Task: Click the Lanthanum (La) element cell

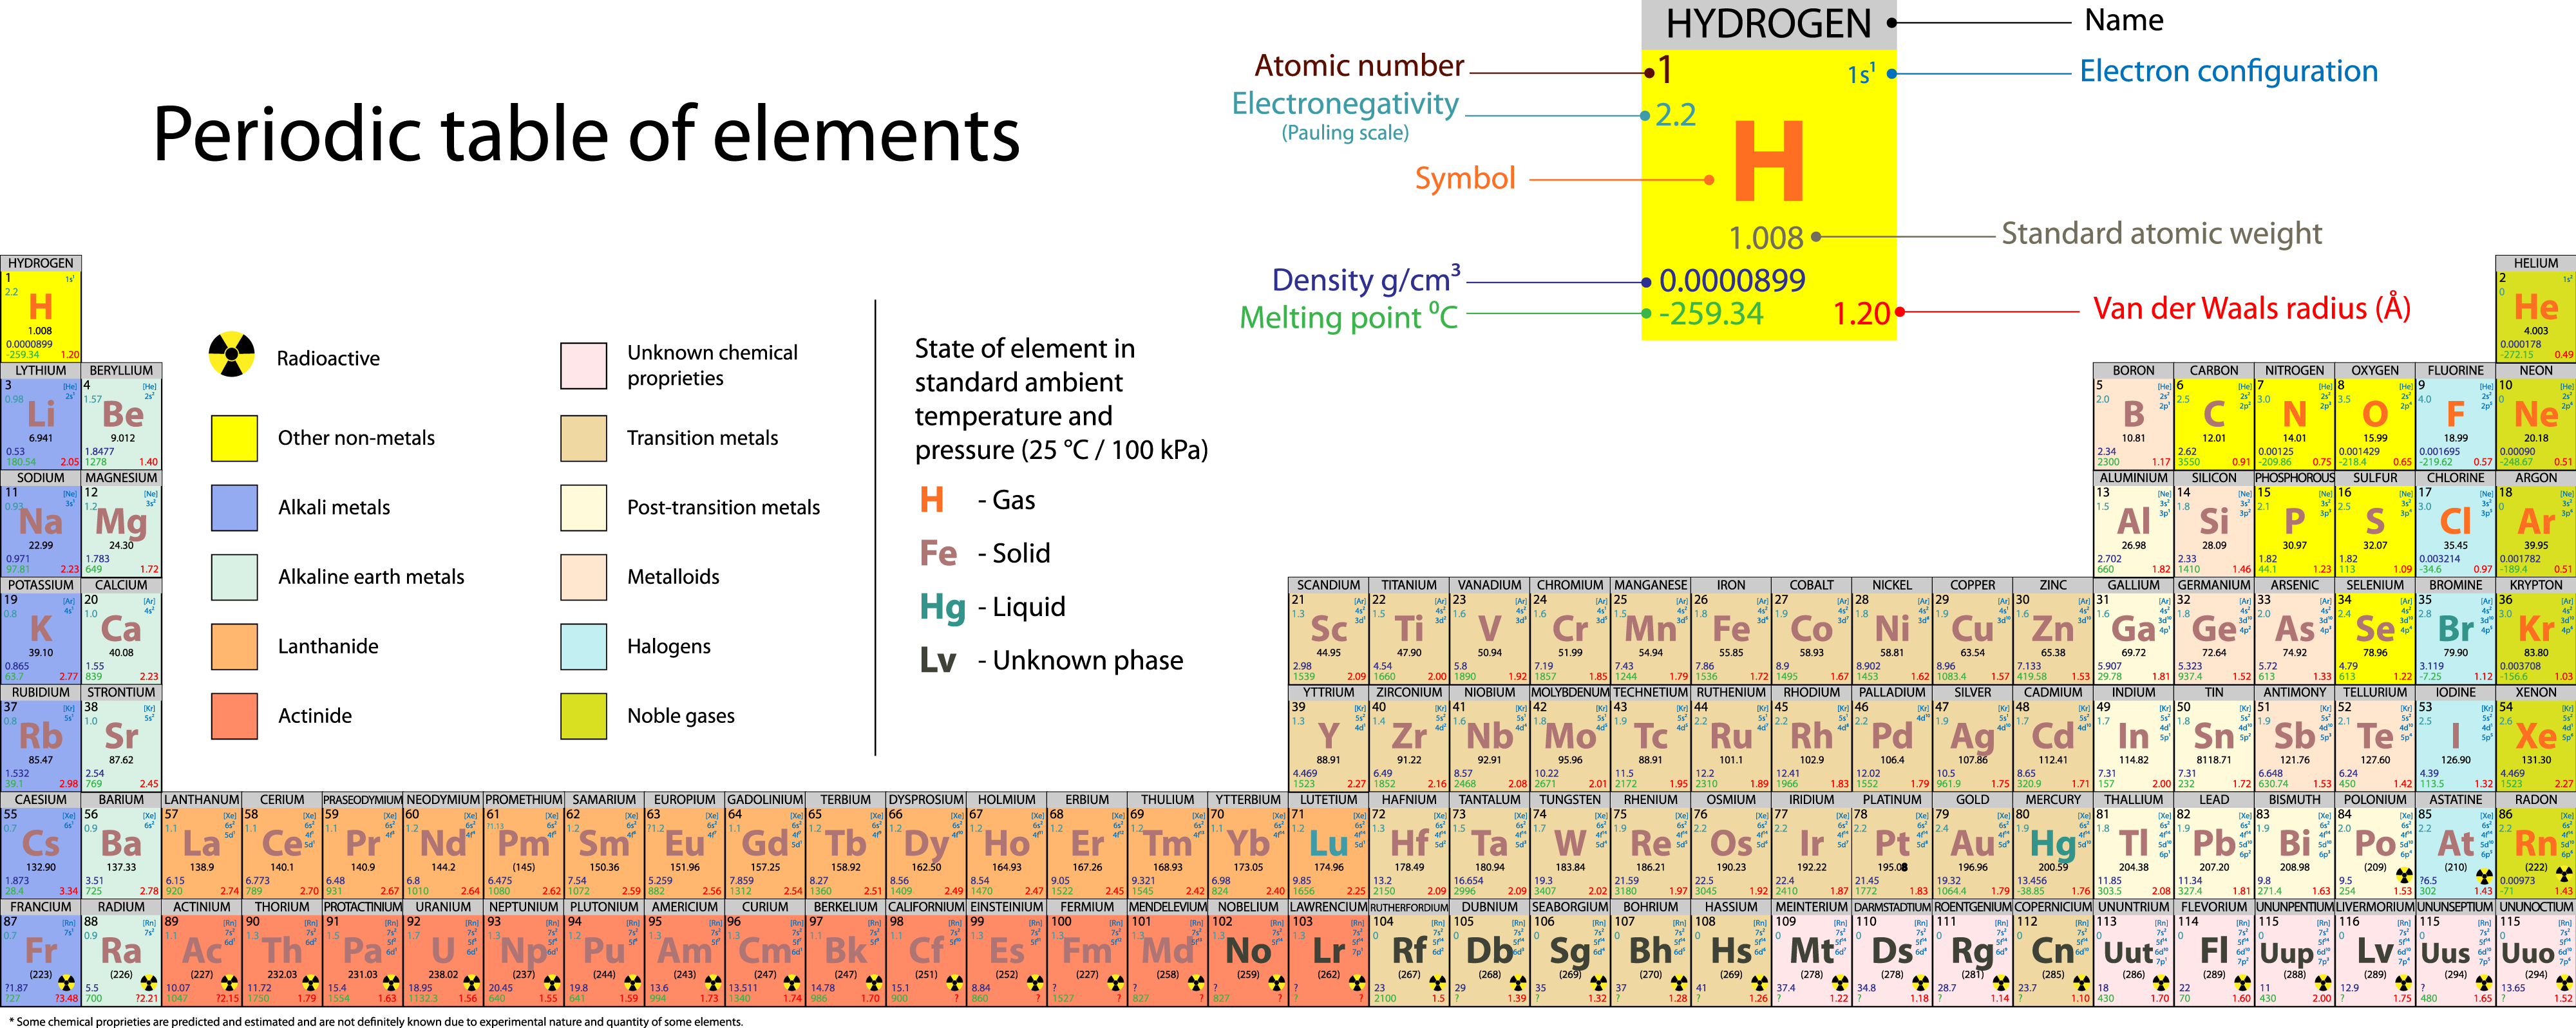Action: pyautogui.click(x=202, y=844)
